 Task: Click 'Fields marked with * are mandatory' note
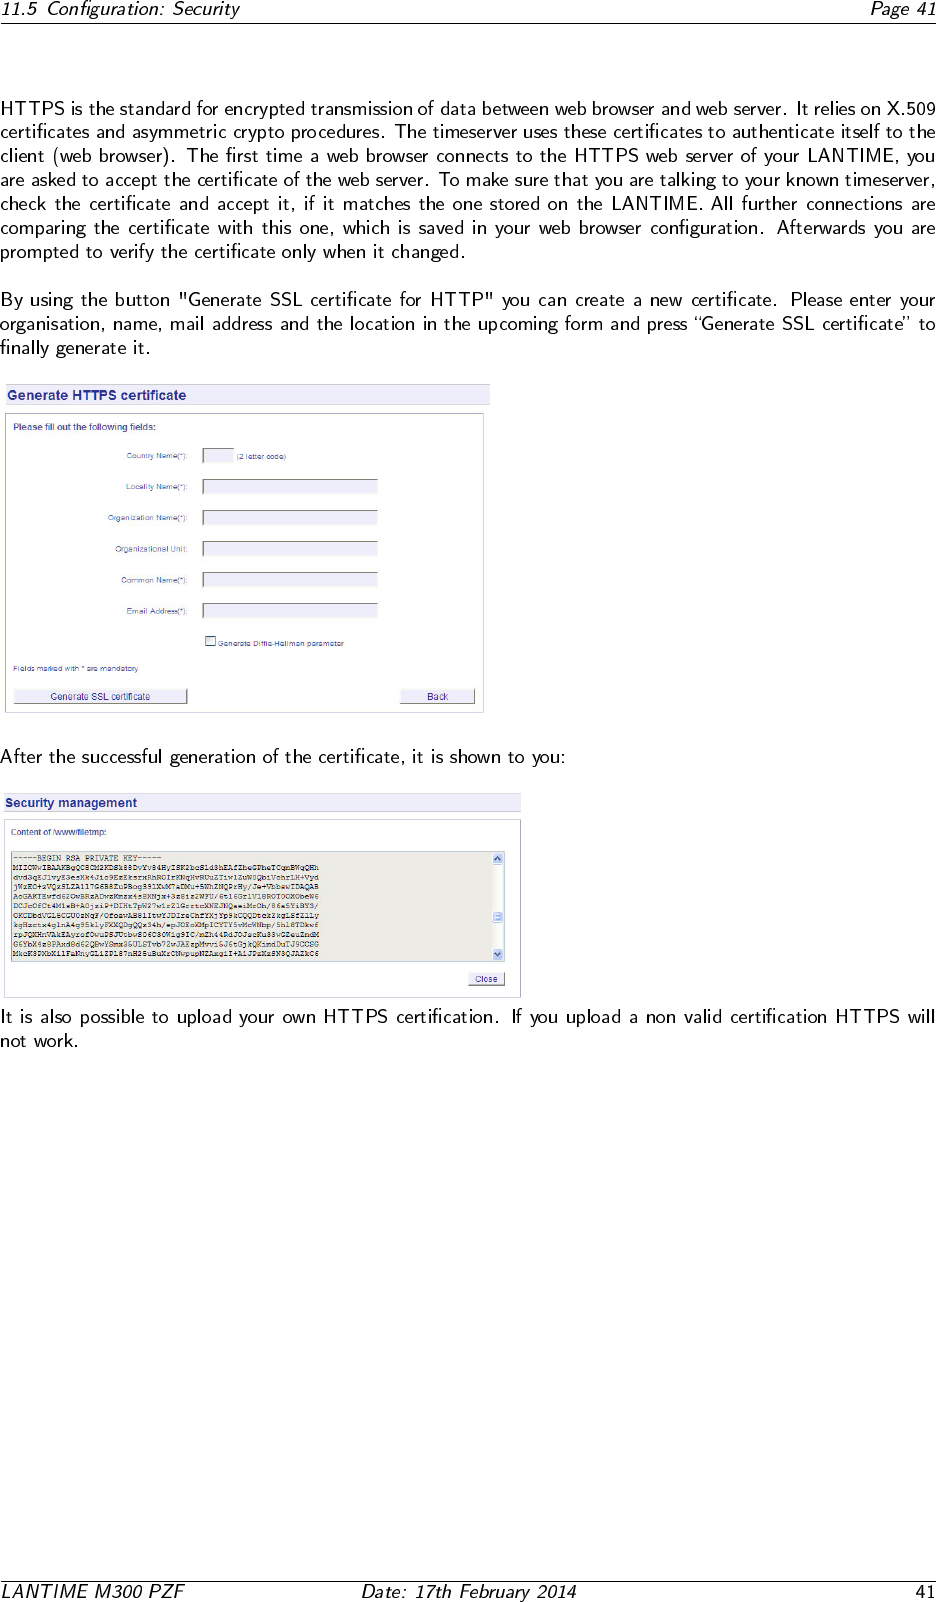click(76, 668)
